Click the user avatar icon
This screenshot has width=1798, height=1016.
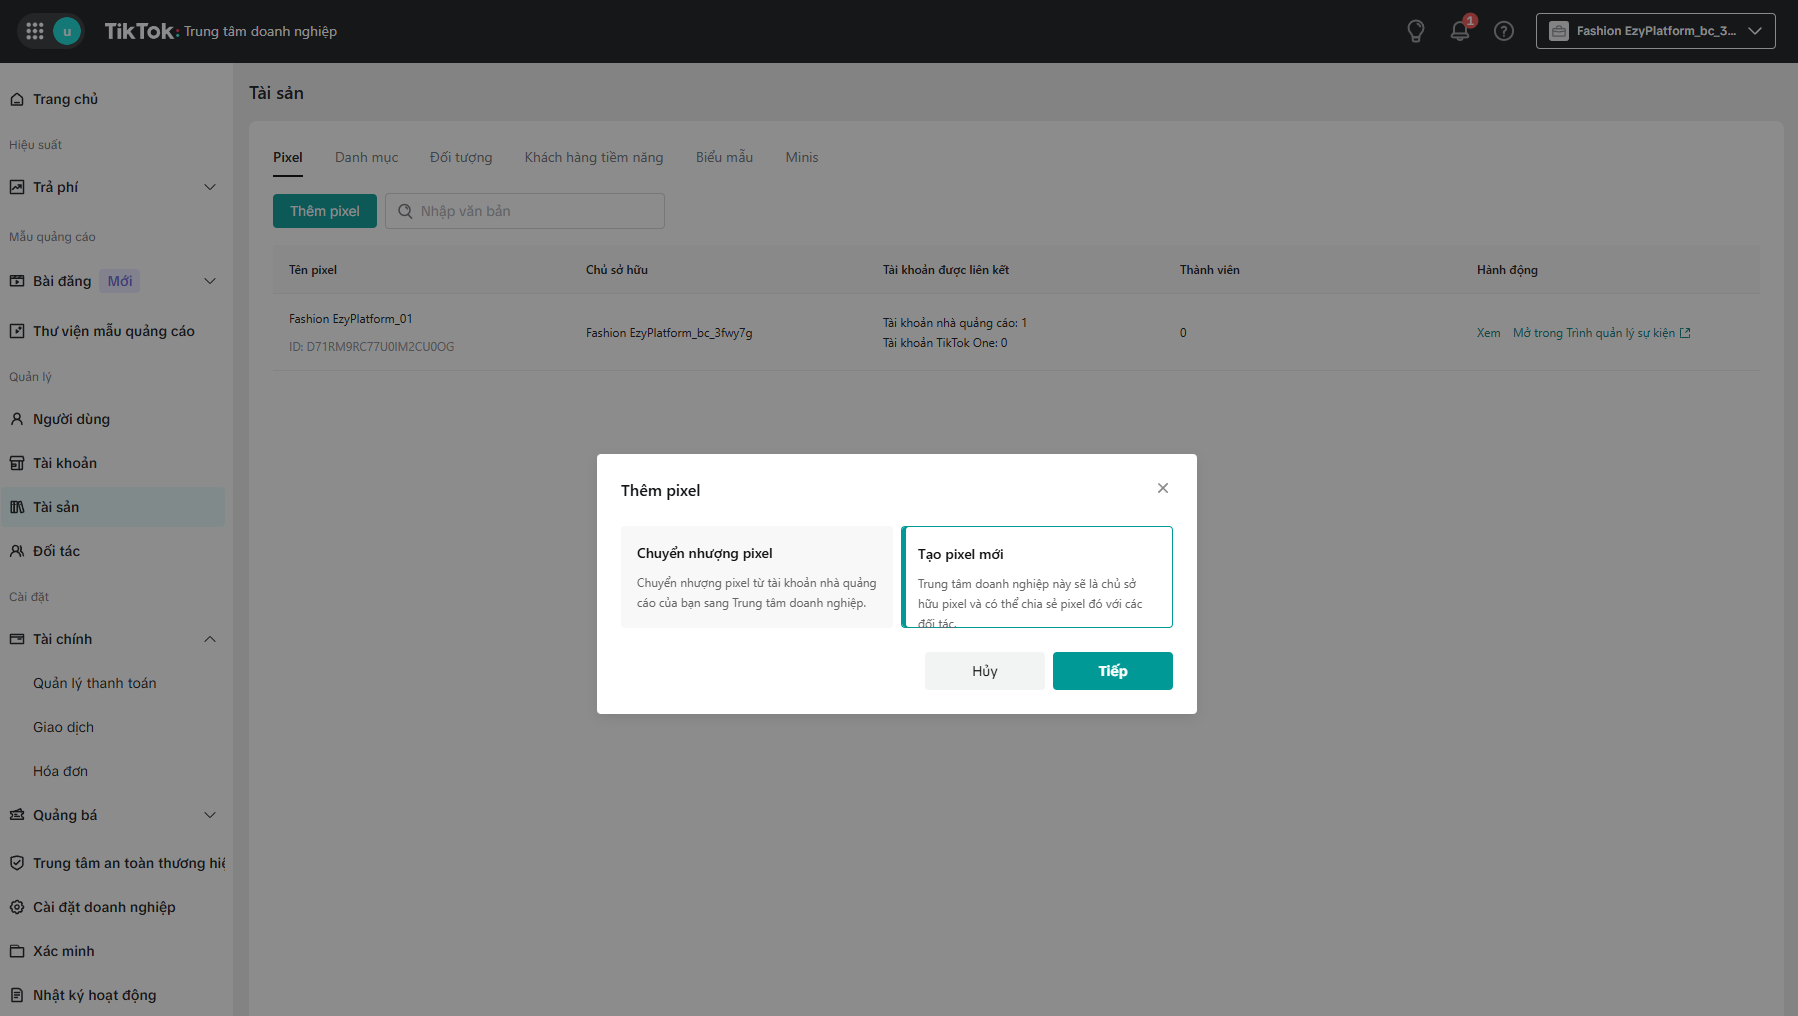(67, 31)
